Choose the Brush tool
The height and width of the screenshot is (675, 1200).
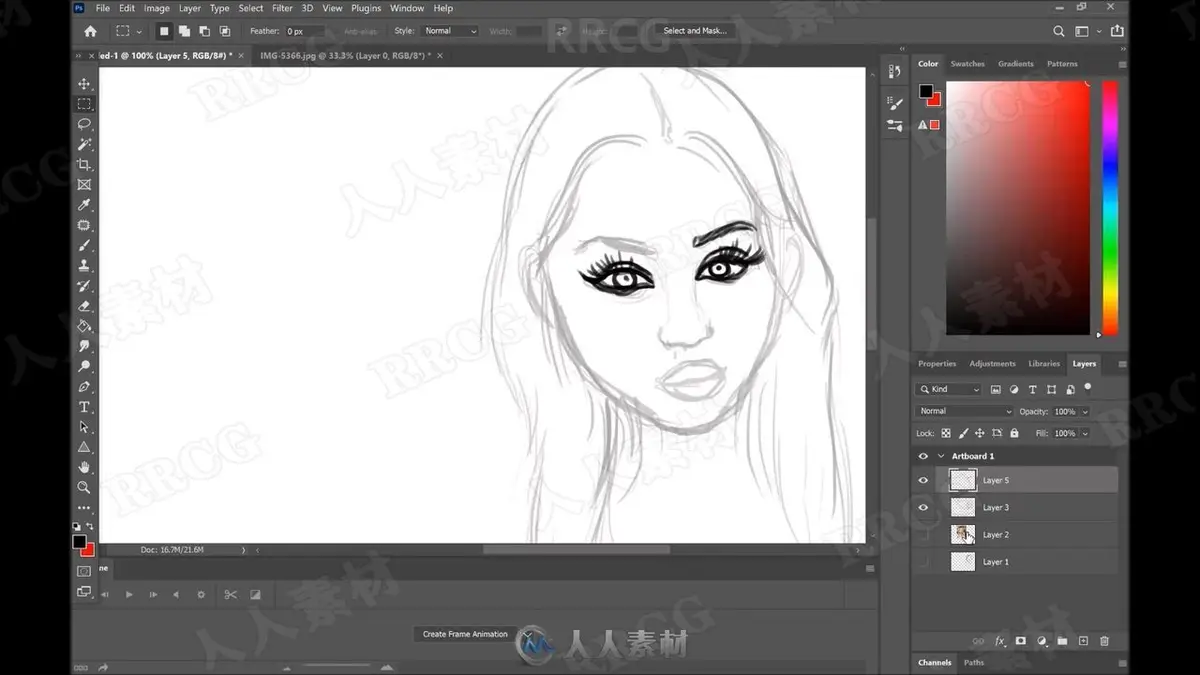[84, 245]
